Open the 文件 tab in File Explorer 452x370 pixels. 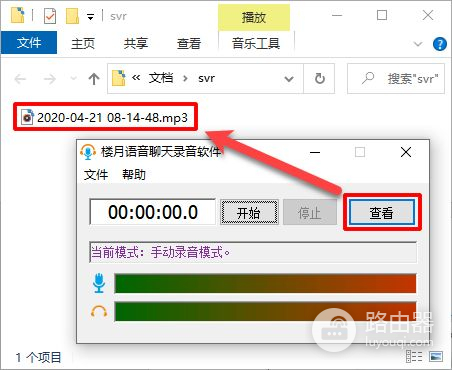(x=29, y=43)
